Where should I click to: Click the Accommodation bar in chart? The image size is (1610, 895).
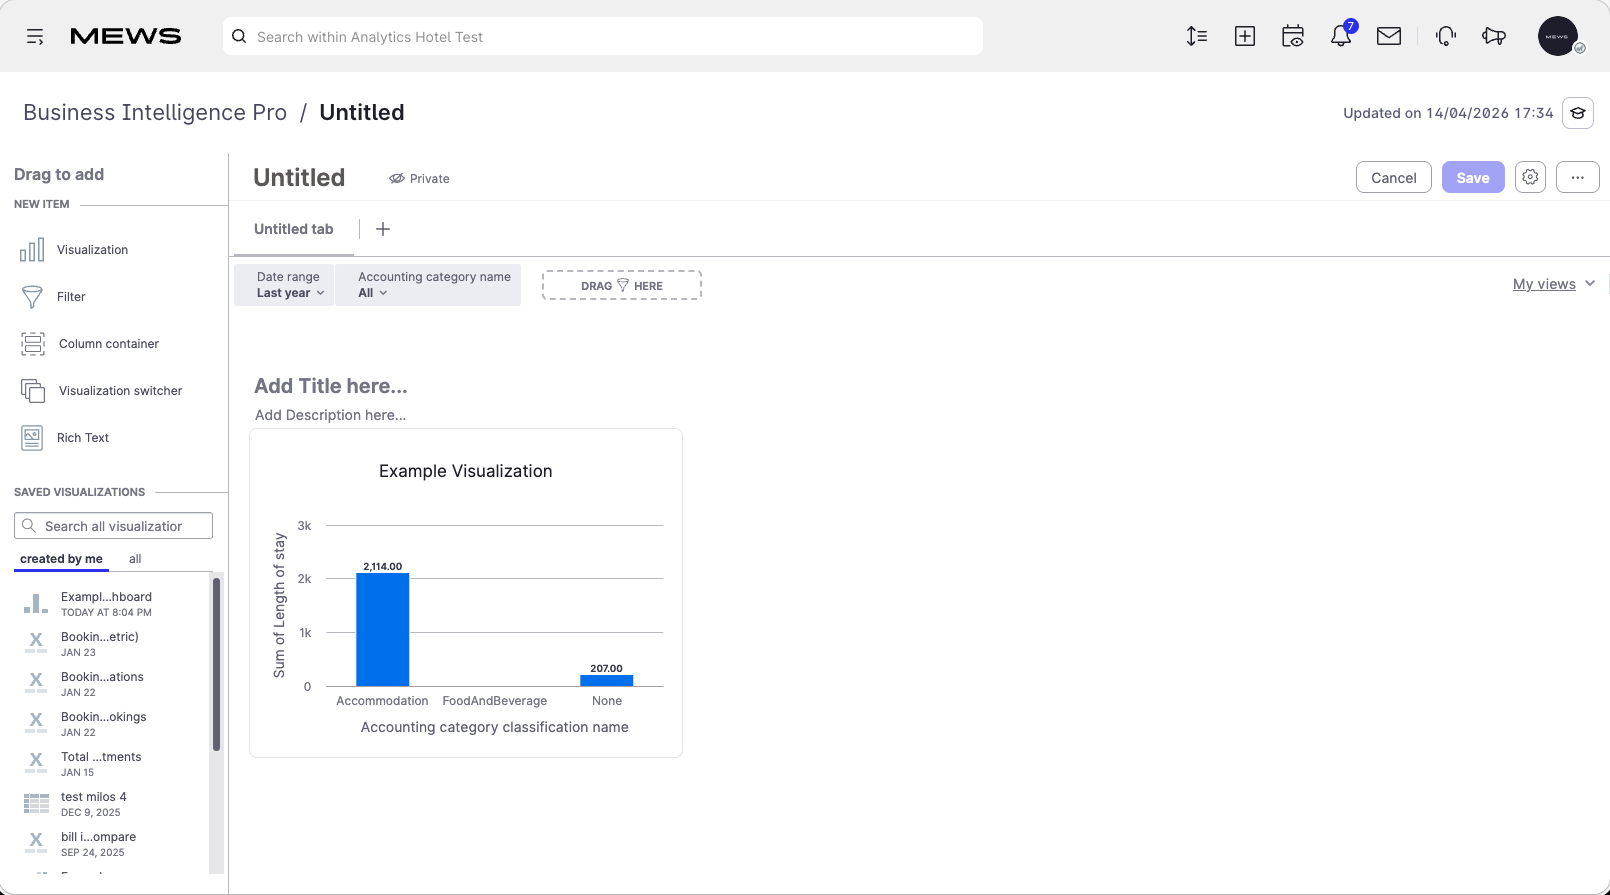click(x=382, y=629)
